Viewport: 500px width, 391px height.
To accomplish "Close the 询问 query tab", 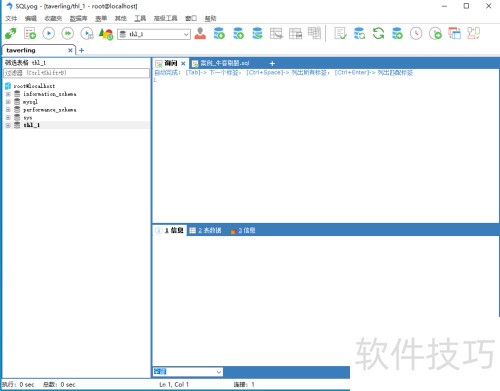I will [183, 63].
